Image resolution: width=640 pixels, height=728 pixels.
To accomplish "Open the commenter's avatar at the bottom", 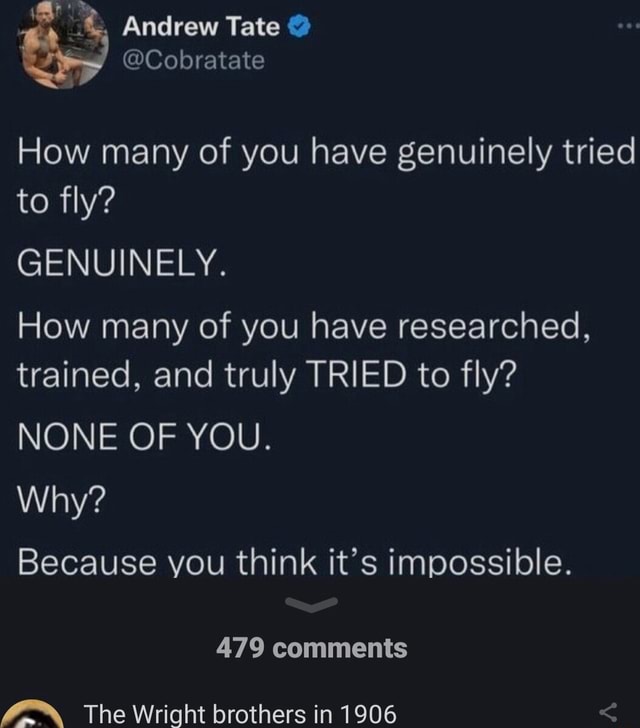I will (34, 714).
